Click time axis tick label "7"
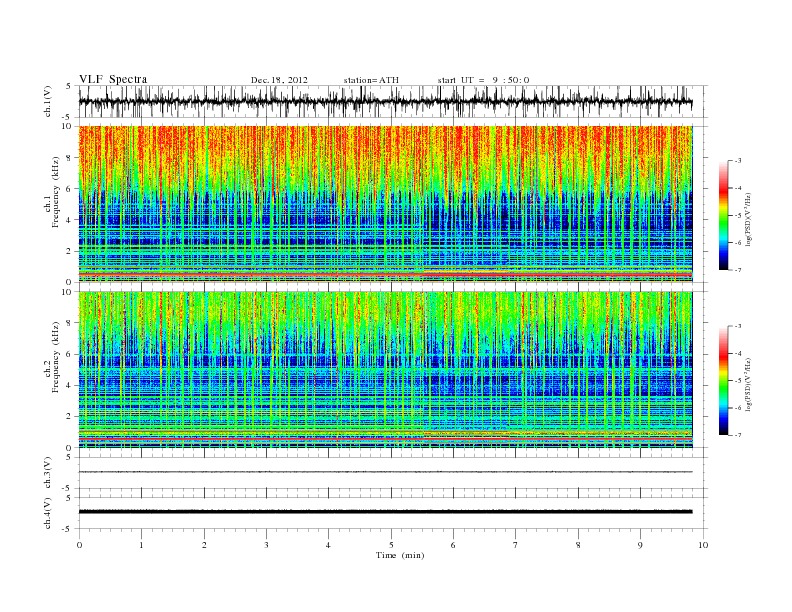The image size is (792, 612). pyautogui.click(x=516, y=545)
